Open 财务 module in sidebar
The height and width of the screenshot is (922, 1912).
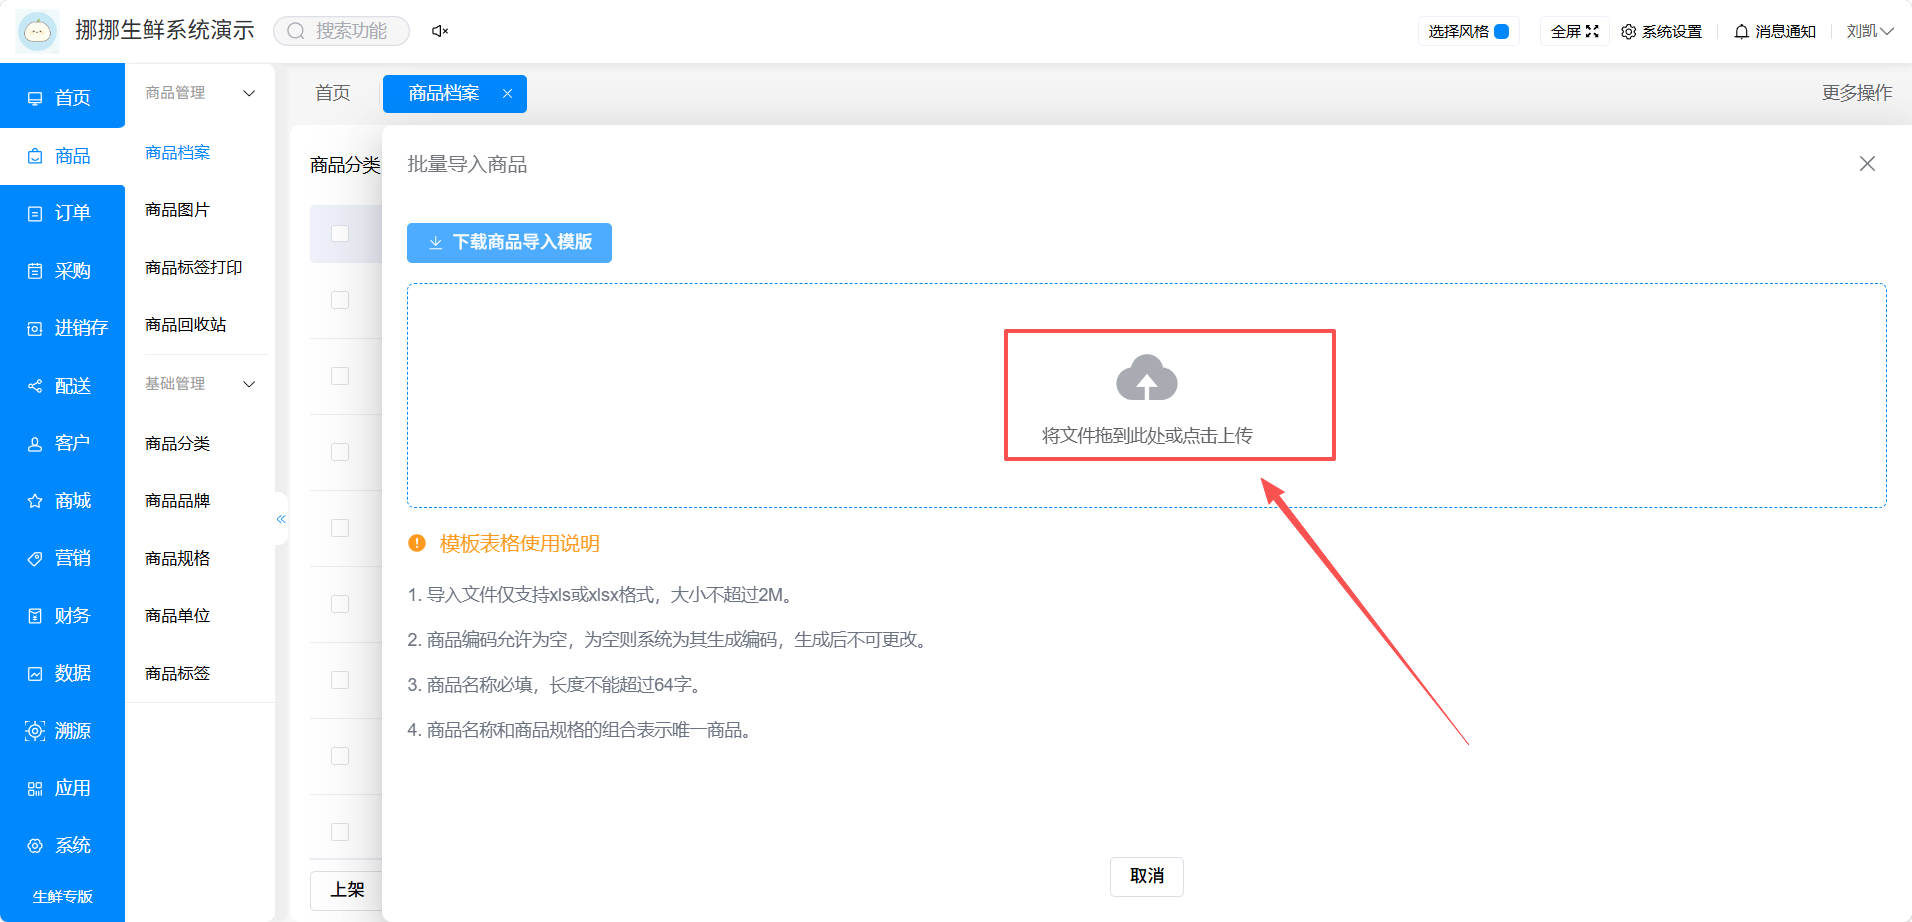pos(62,616)
